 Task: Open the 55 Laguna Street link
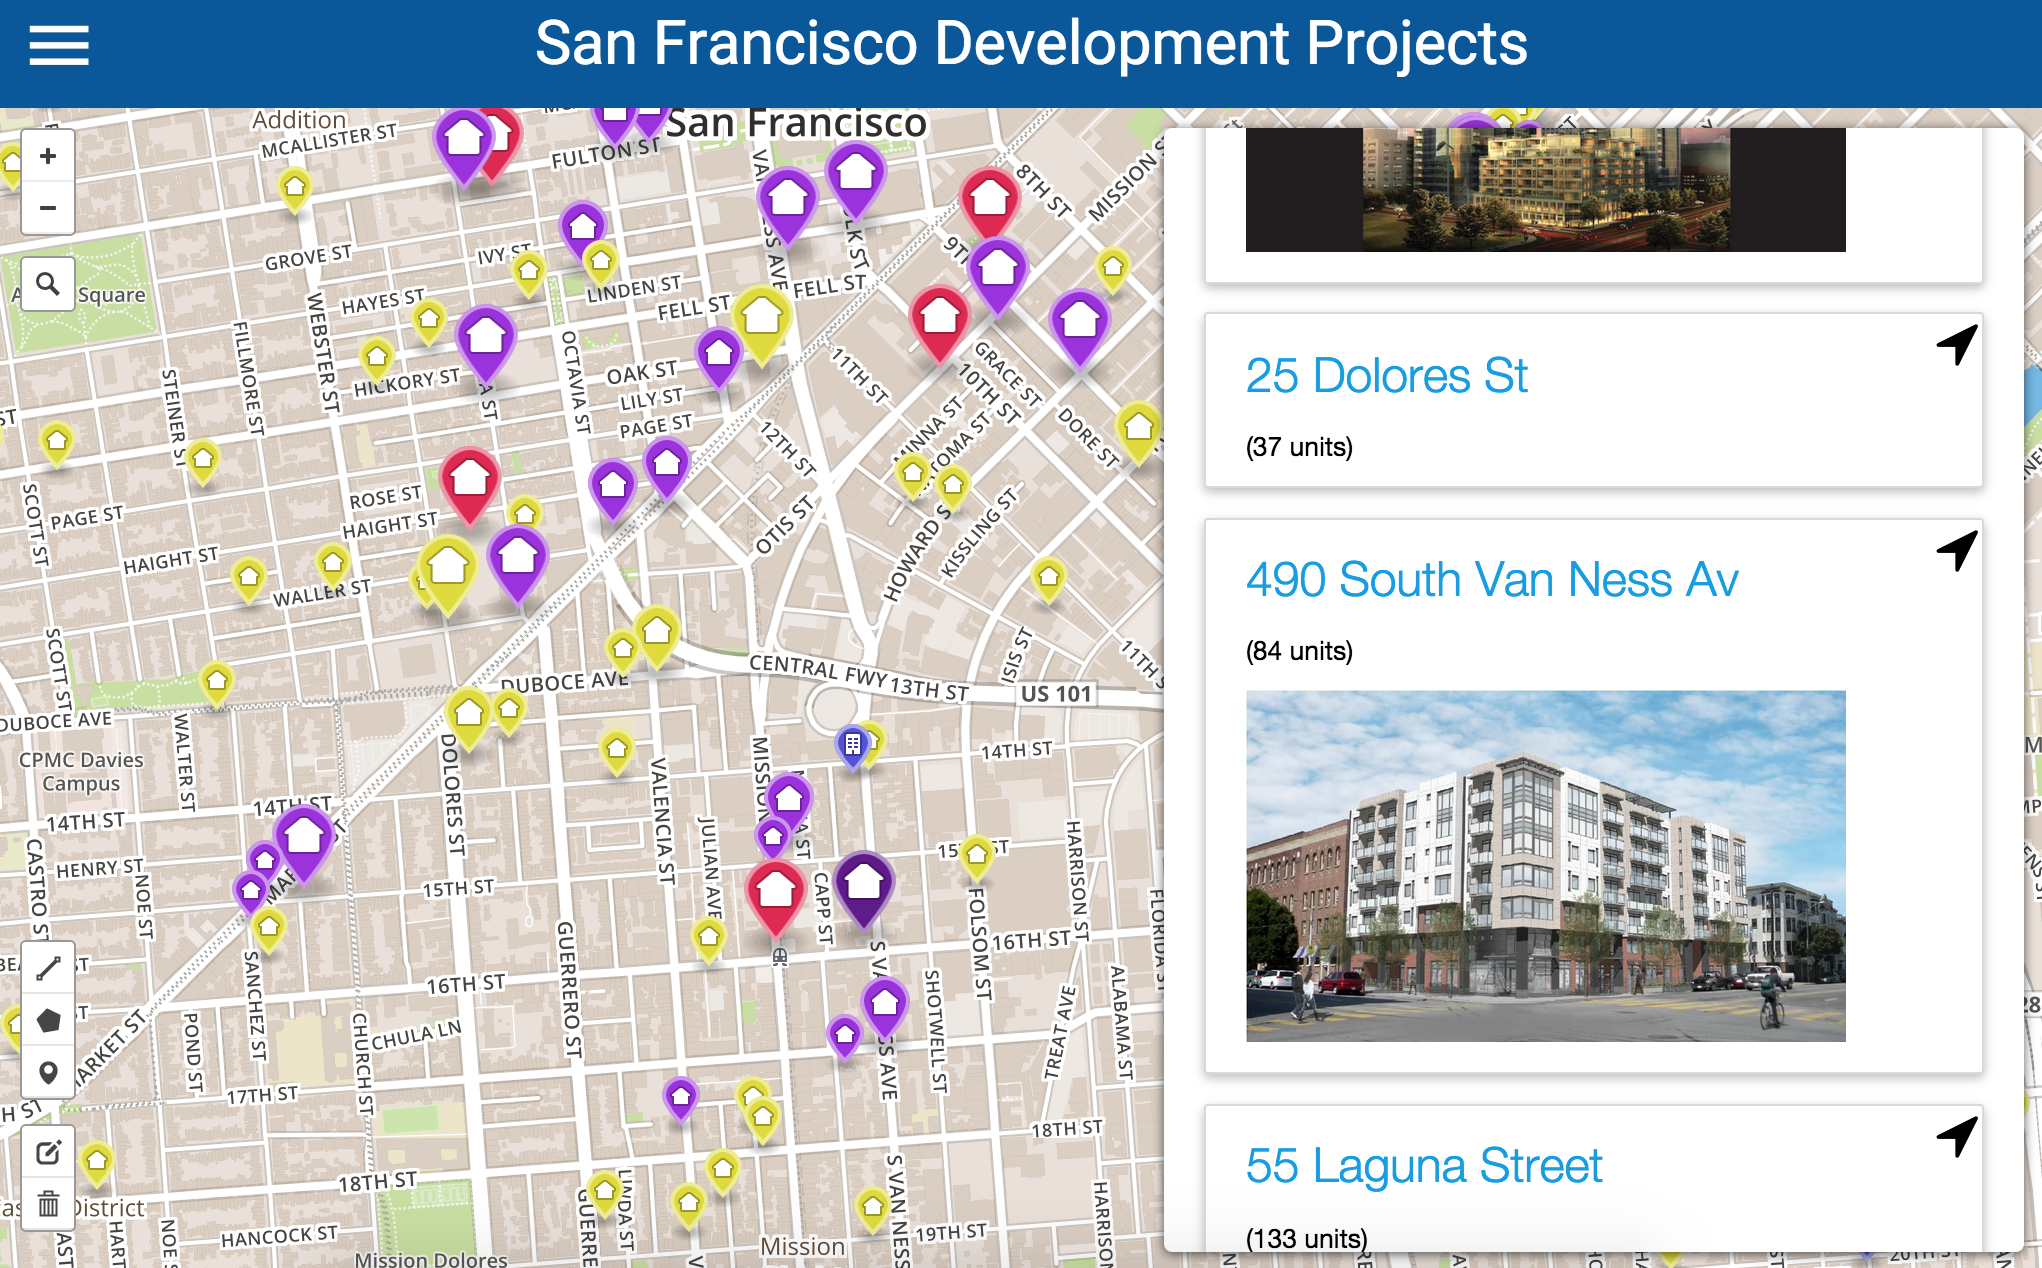click(1423, 1166)
